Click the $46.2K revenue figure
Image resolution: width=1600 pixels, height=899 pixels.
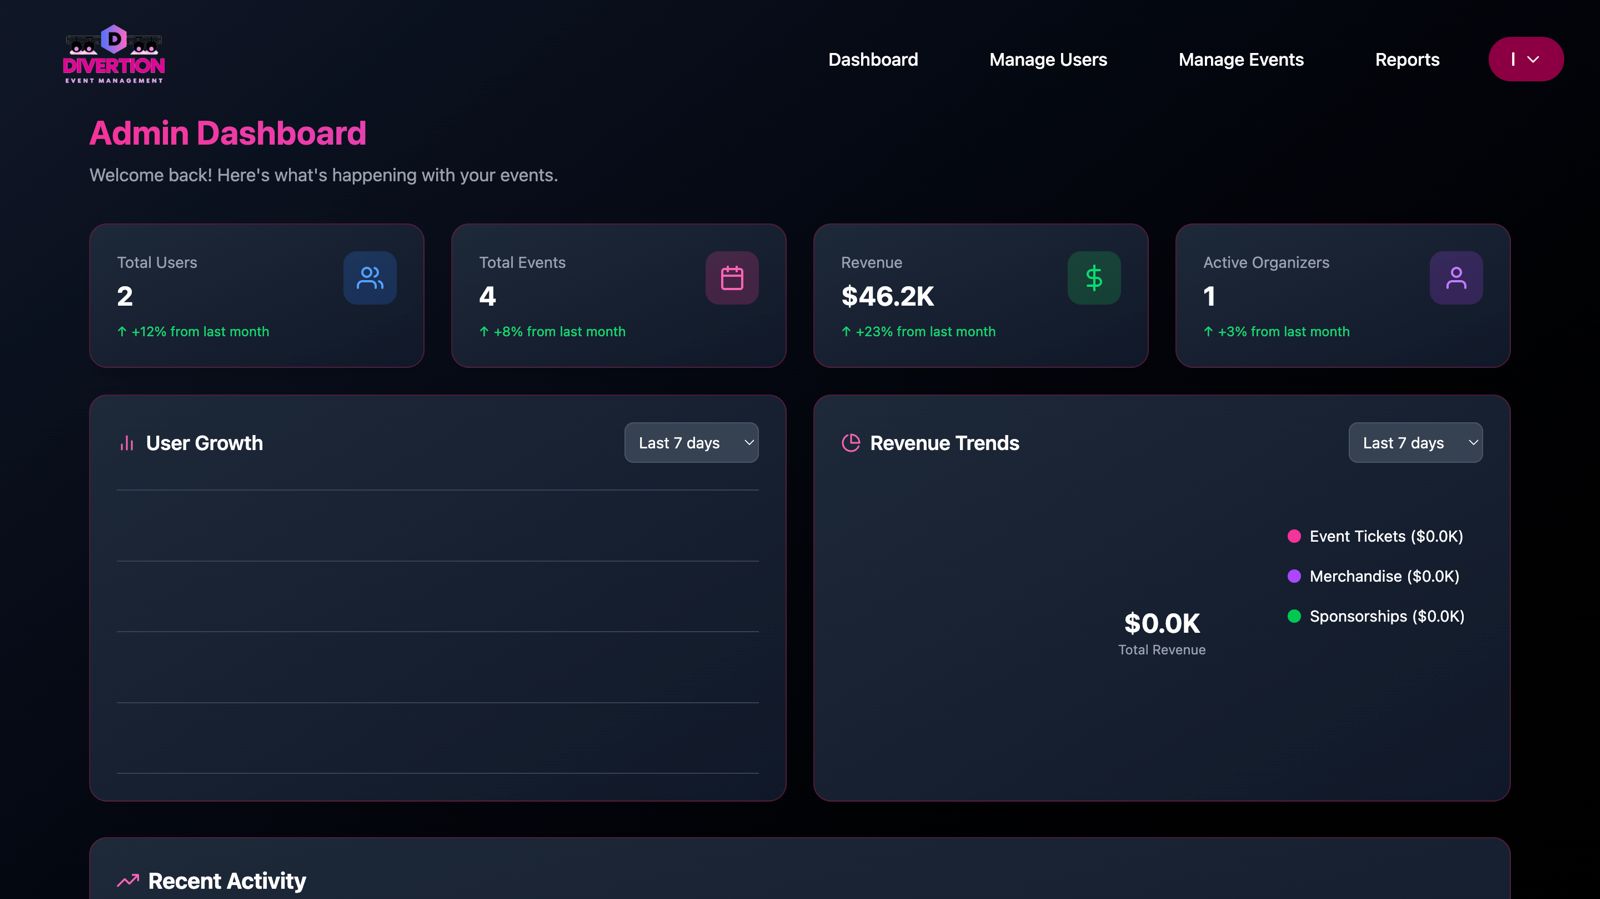pyautogui.click(x=888, y=297)
